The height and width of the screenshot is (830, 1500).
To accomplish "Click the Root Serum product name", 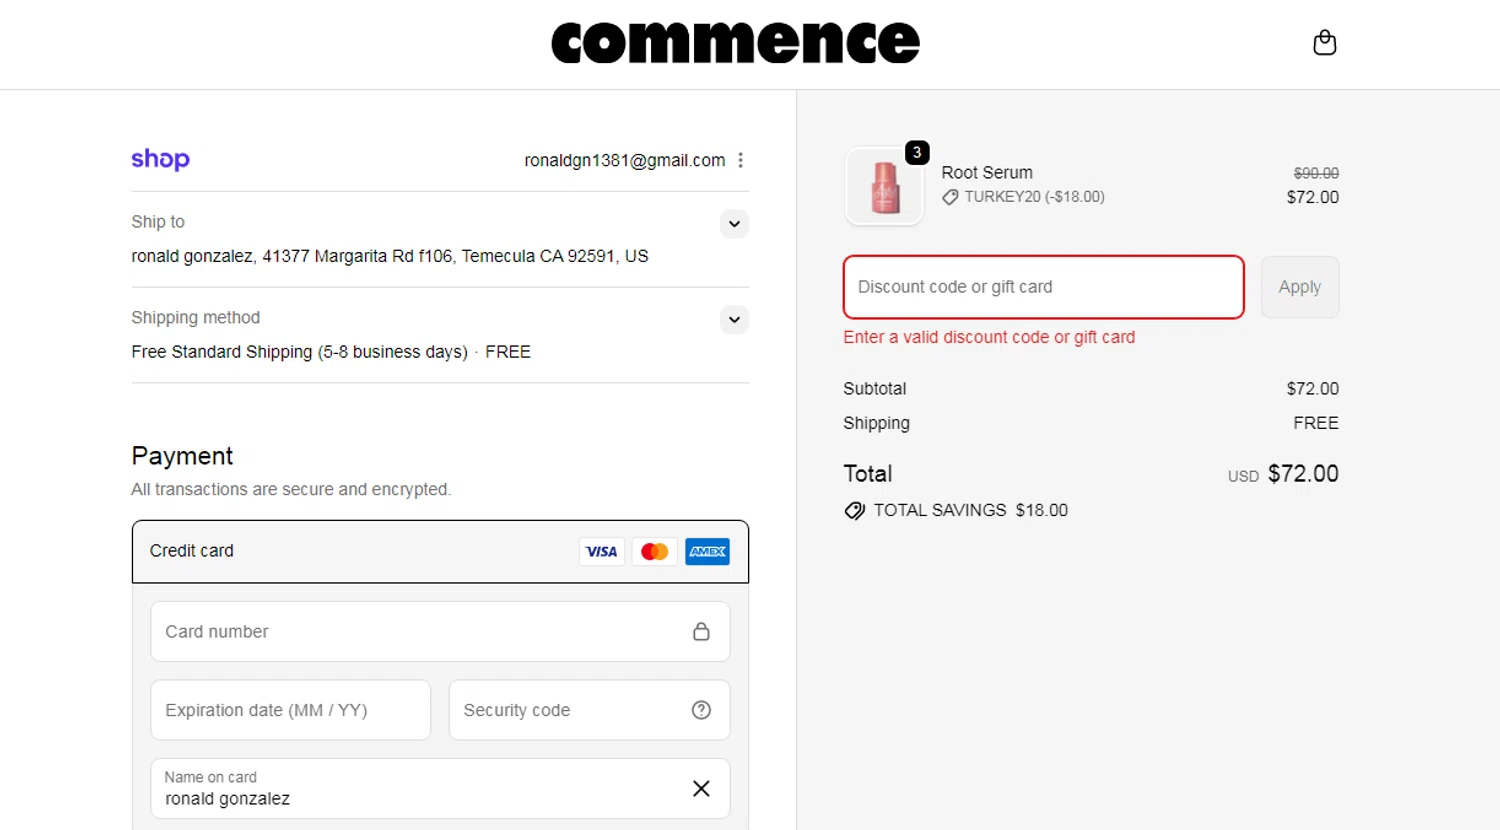I will click(987, 172).
